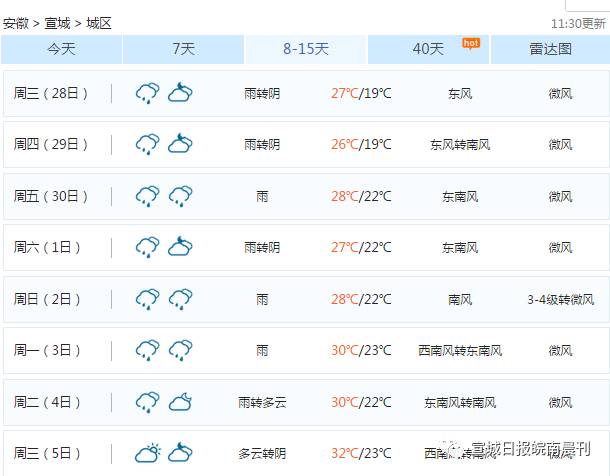
Task: Click 东风转南风 wind direction
Action: point(460,145)
